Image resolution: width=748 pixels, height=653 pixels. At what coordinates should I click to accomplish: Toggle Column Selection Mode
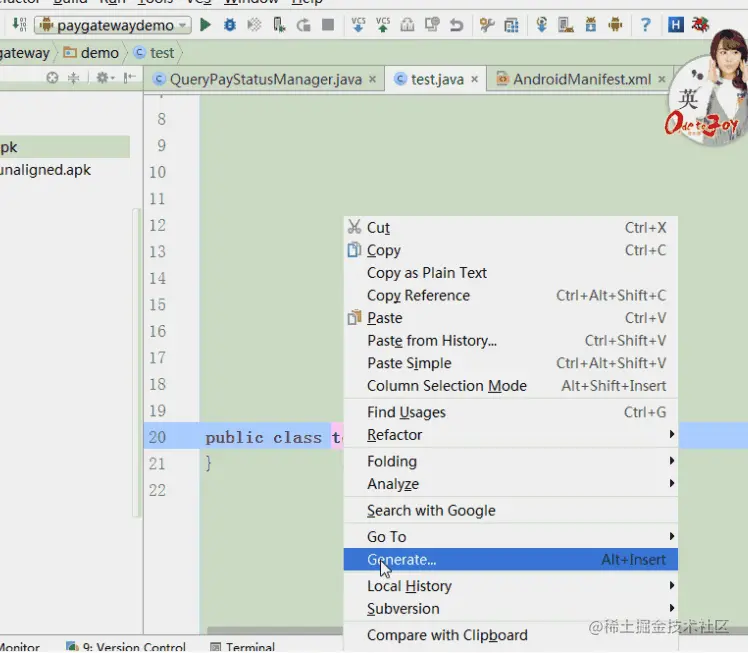(x=510, y=385)
